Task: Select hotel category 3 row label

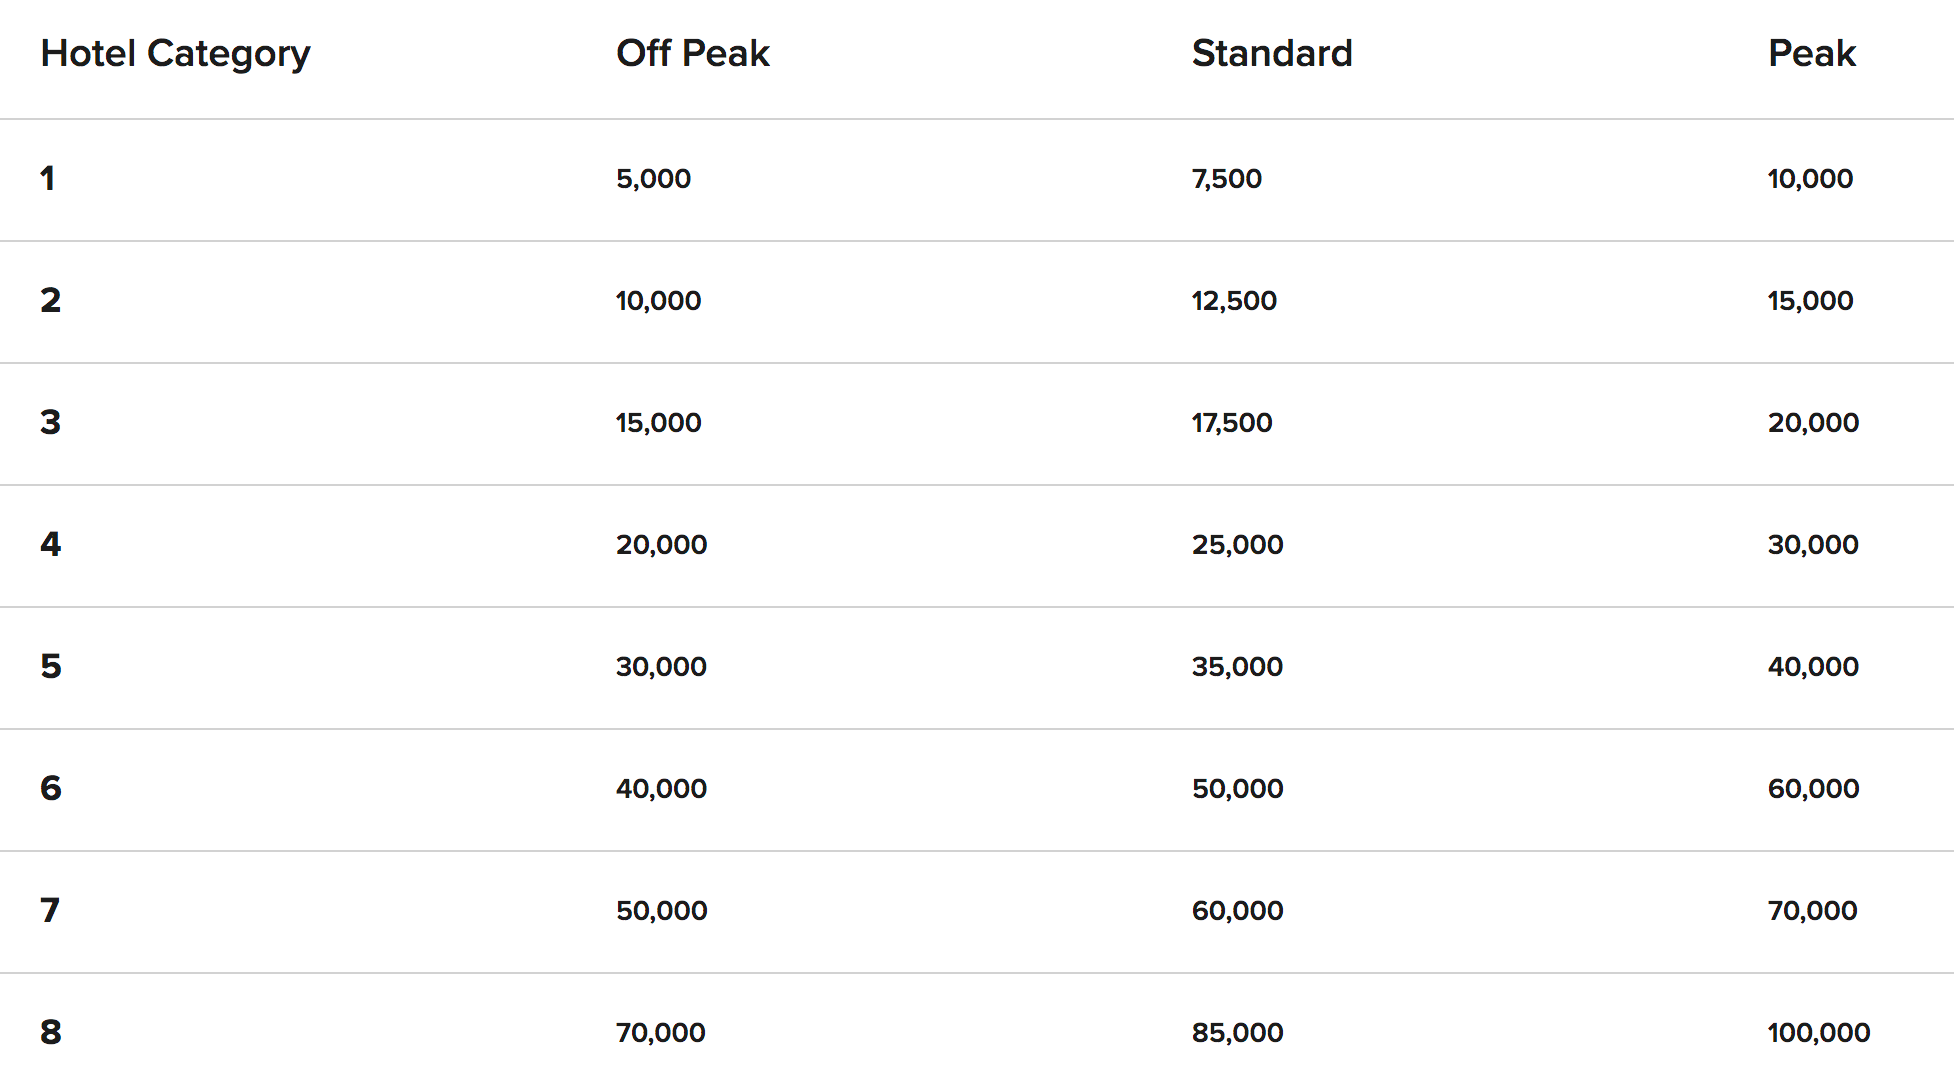Action: pos(50,423)
